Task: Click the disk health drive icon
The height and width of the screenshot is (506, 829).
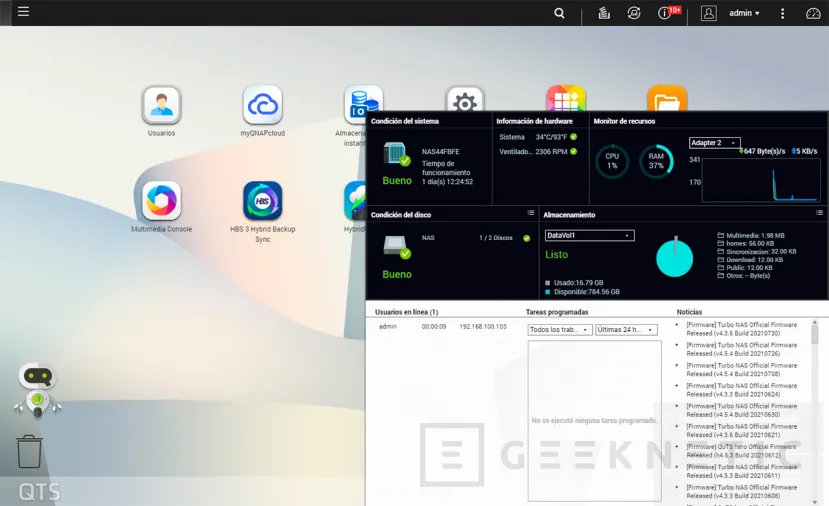Action: (397, 247)
